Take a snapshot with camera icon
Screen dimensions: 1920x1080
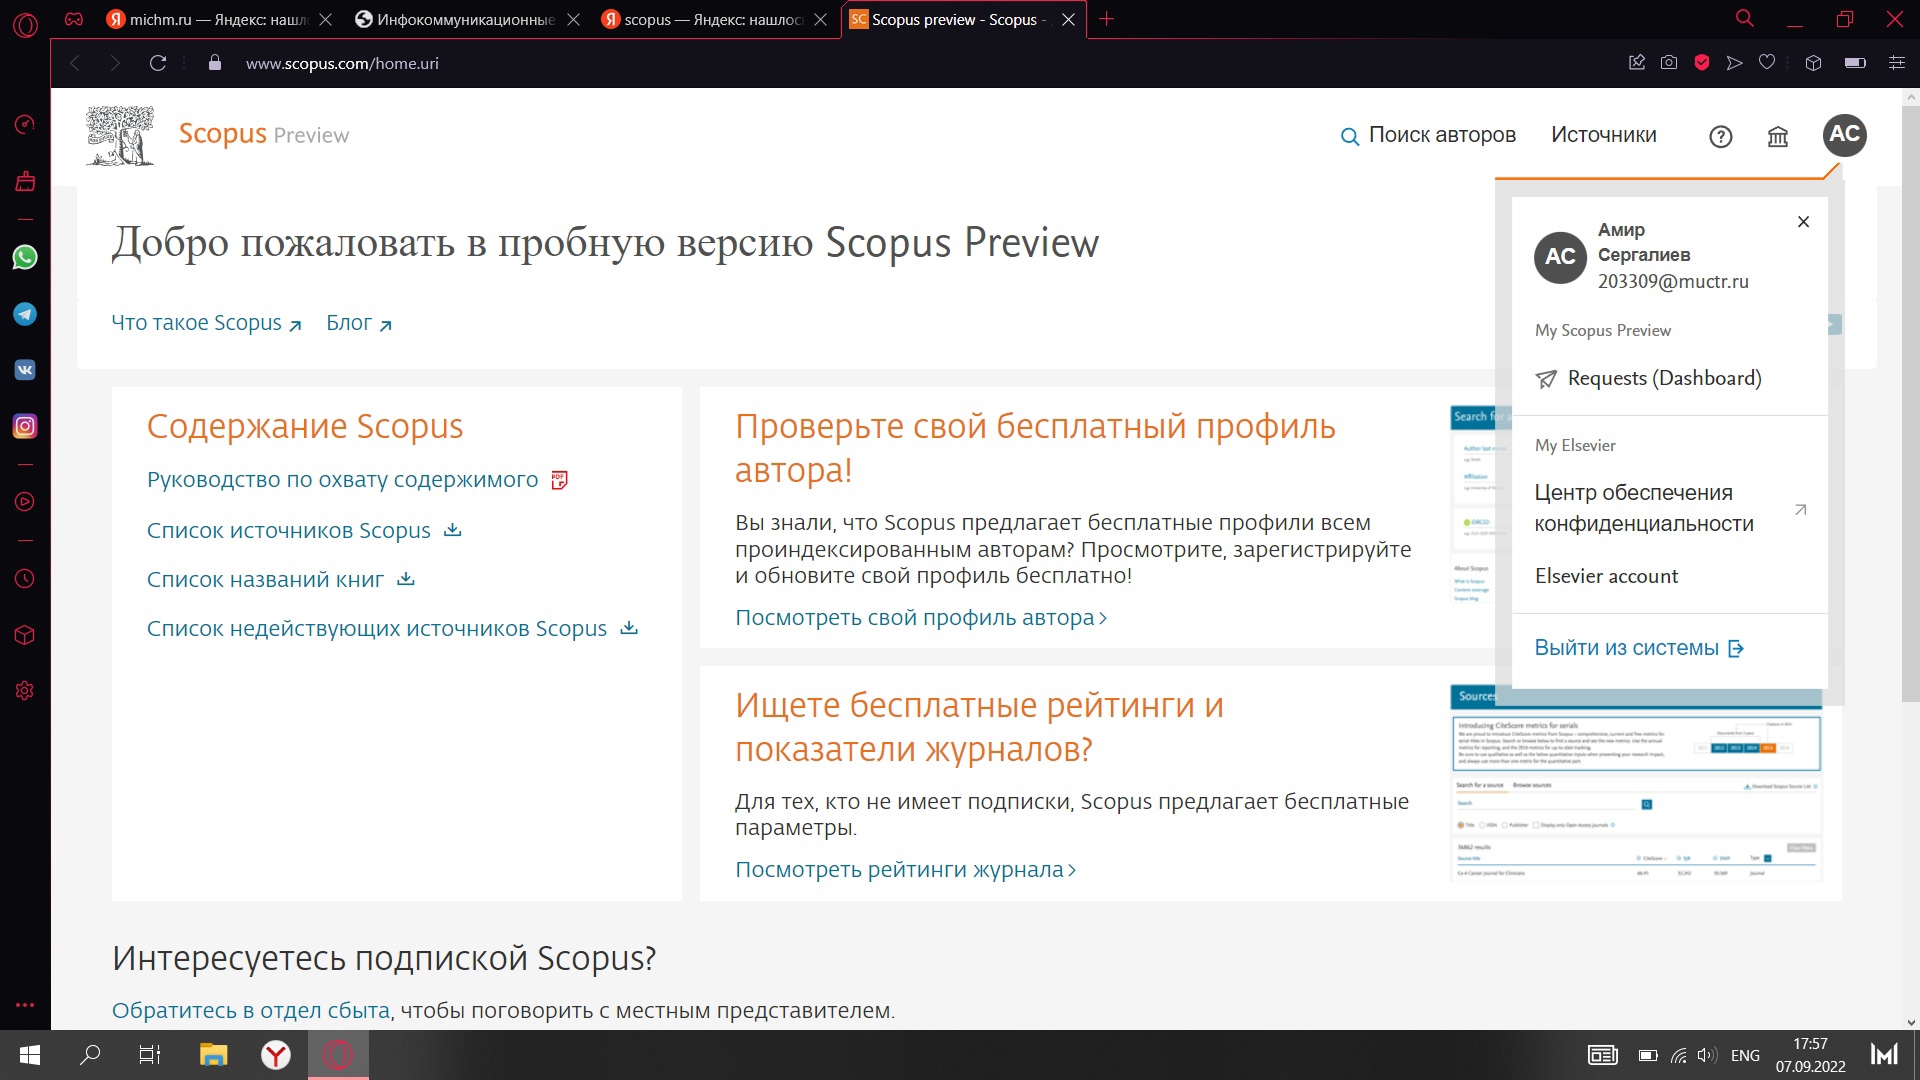tap(1669, 63)
